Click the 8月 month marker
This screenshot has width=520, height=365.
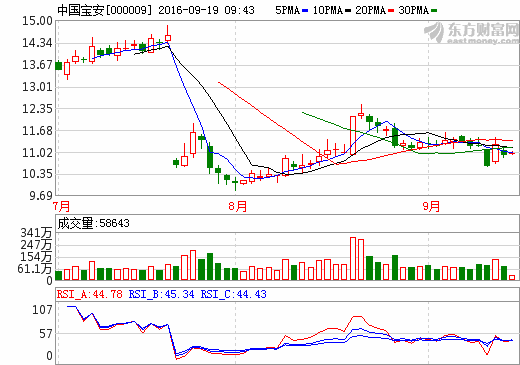[238, 206]
